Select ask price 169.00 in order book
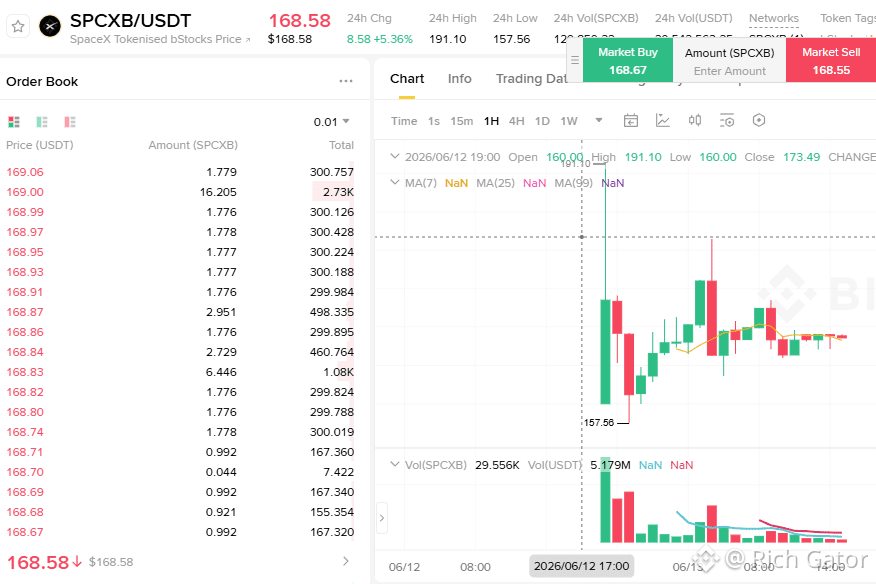Screen dimensions: 876x584 [x=25, y=192]
